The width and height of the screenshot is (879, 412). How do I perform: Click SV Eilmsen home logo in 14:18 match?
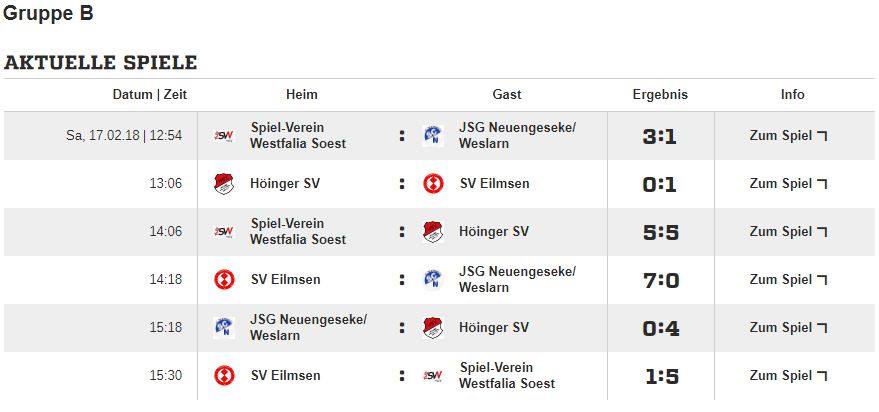click(224, 280)
